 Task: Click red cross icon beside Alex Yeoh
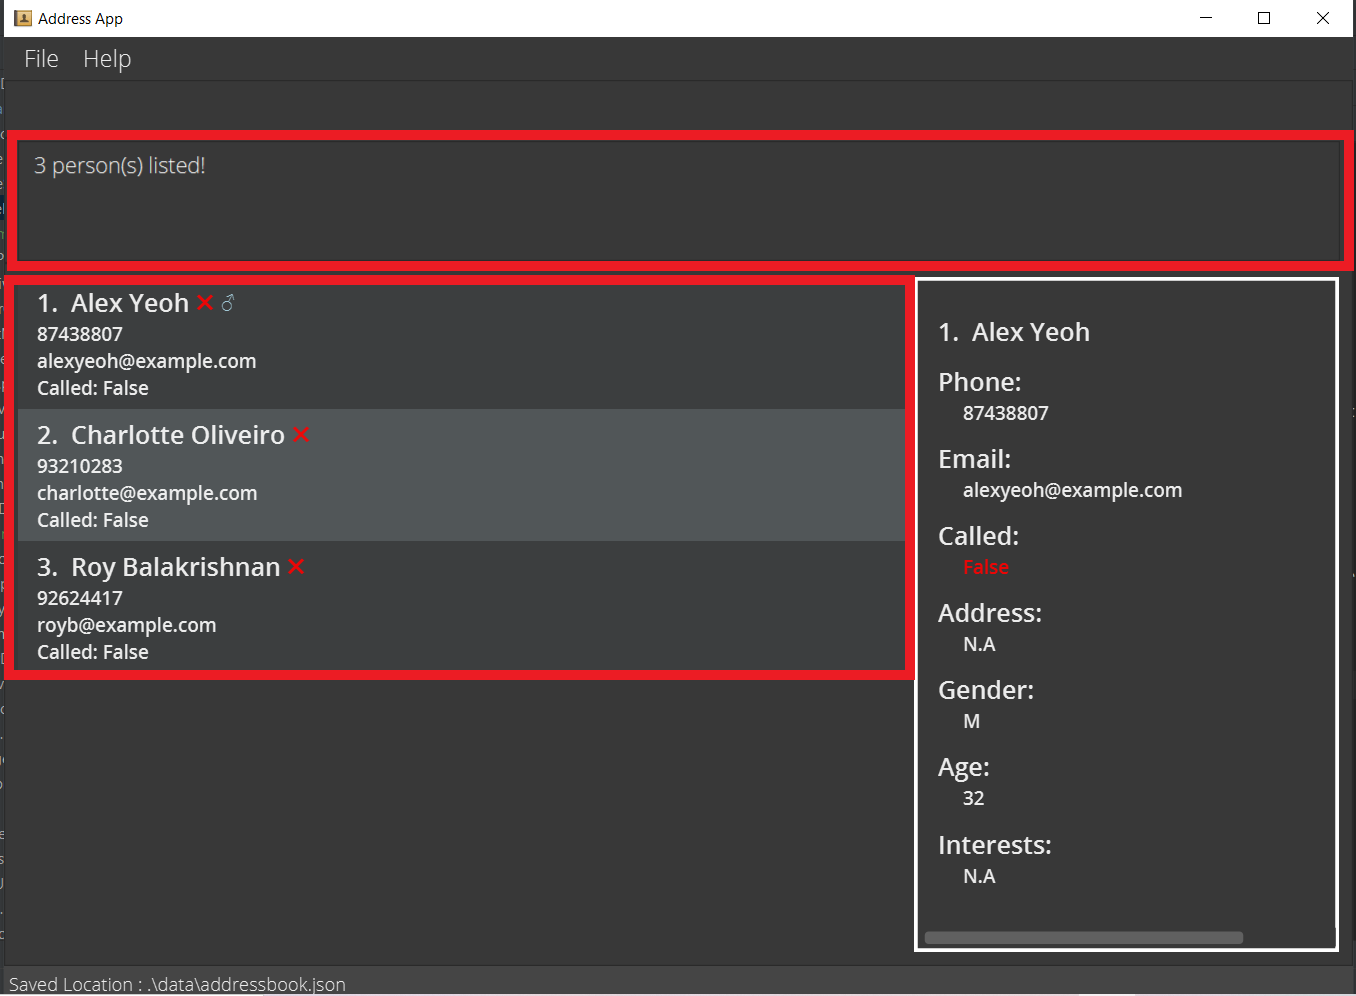[205, 303]
